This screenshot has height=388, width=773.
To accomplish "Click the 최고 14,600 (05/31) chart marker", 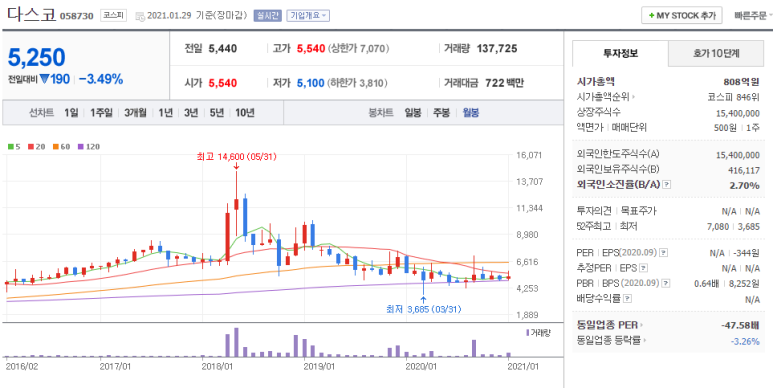I will click(x=237, y=157).
